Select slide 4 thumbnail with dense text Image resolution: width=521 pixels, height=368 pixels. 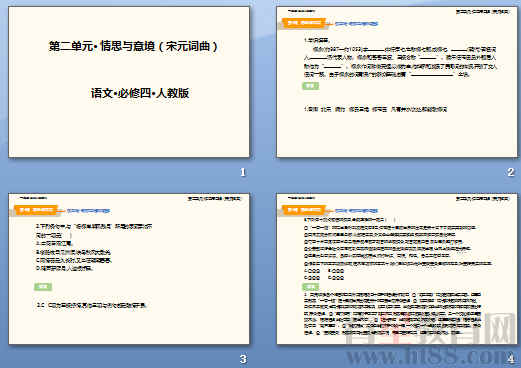click(x=397, y=269)
